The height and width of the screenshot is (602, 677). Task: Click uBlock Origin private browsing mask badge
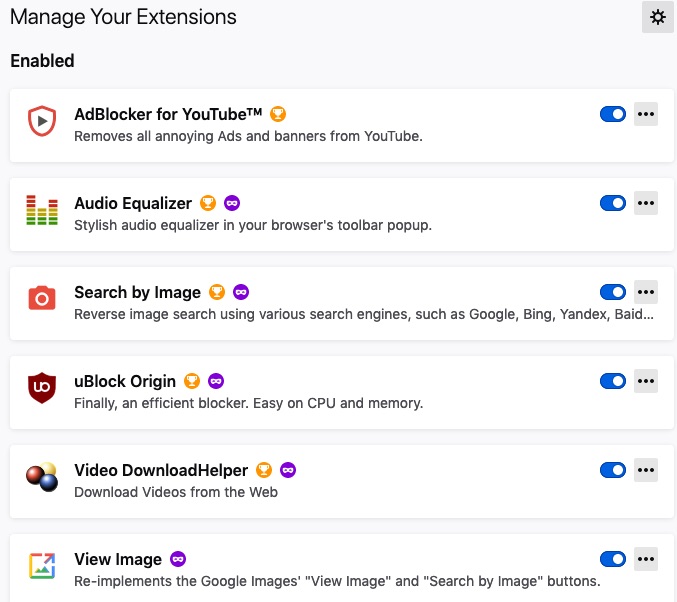pos(216,381)
